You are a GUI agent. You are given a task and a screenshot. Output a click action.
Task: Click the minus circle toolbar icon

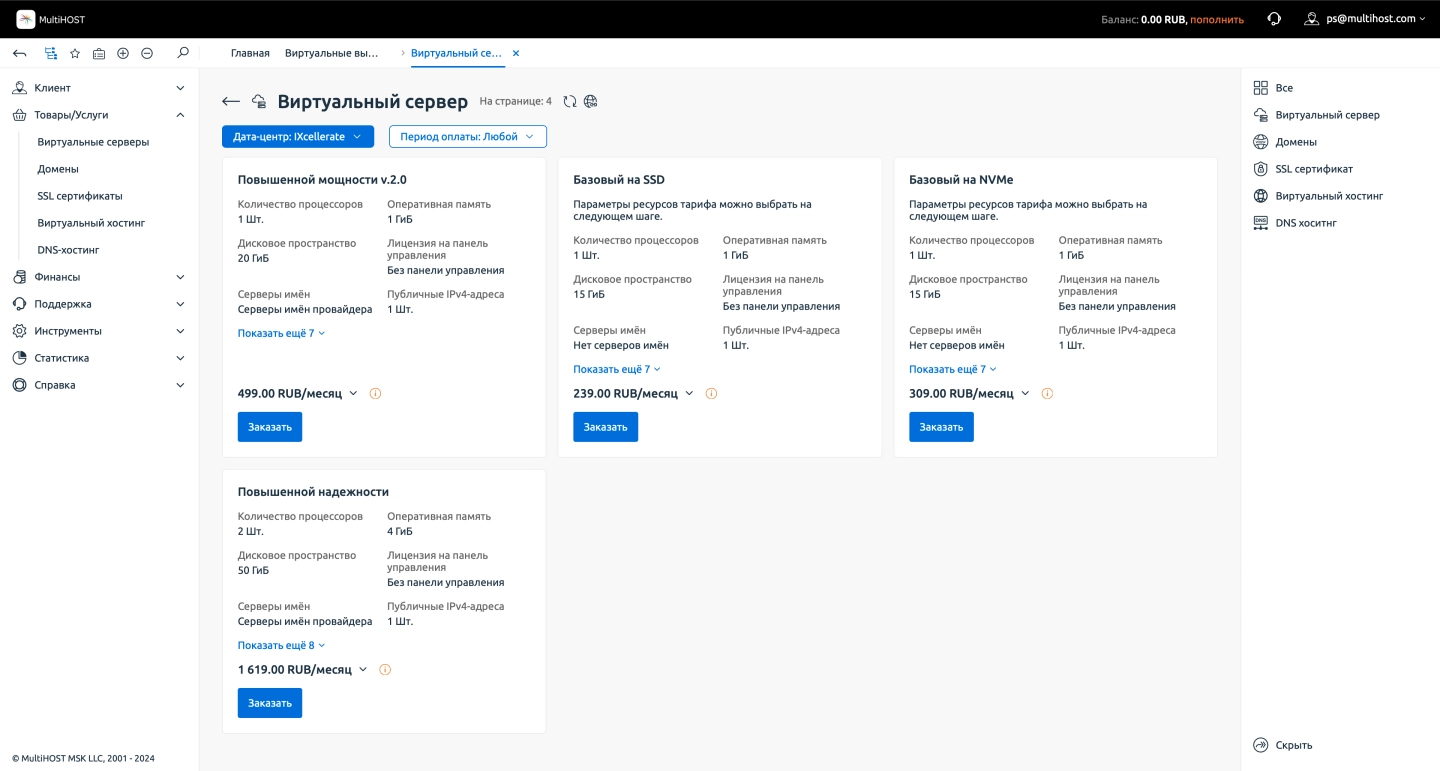coord(147,53)
